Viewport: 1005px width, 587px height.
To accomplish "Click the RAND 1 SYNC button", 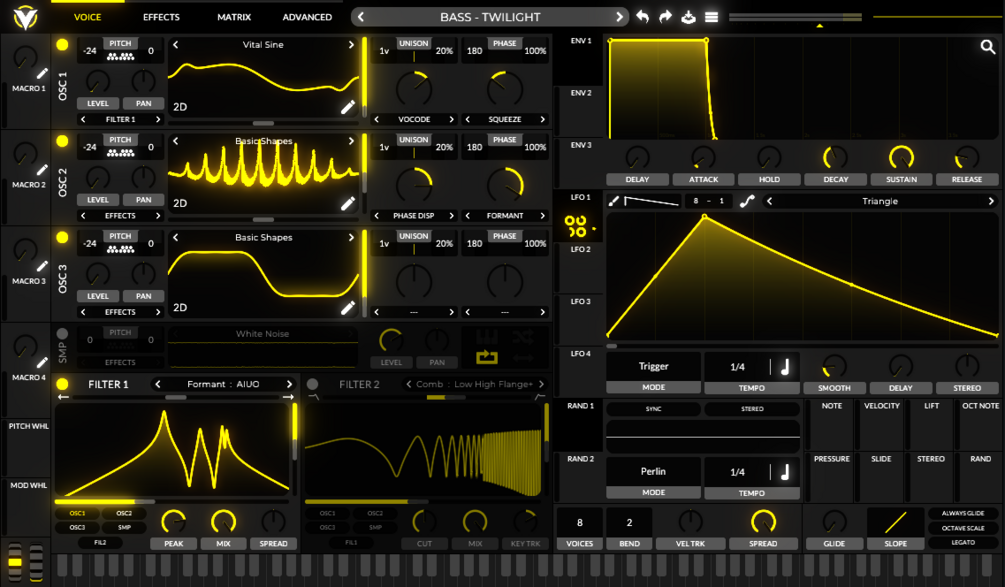I will [653, 409].
